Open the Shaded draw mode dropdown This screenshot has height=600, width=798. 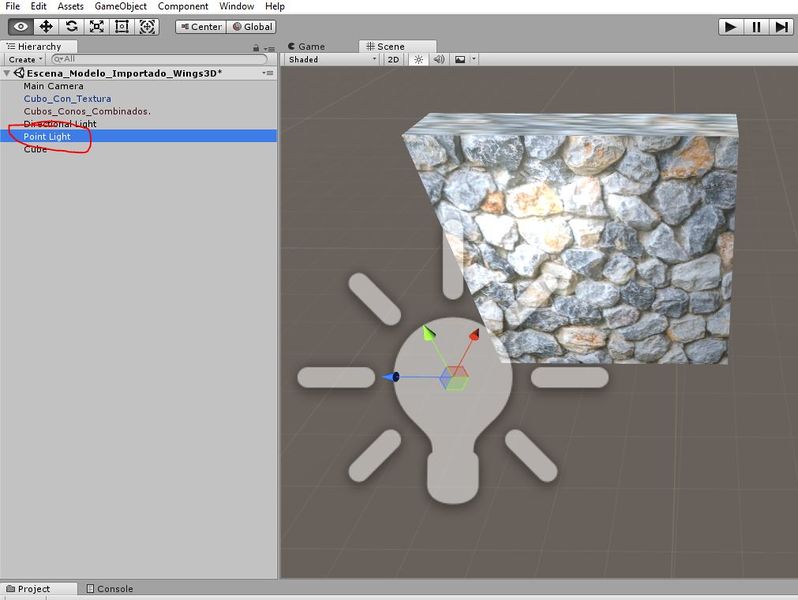[332, 60]
